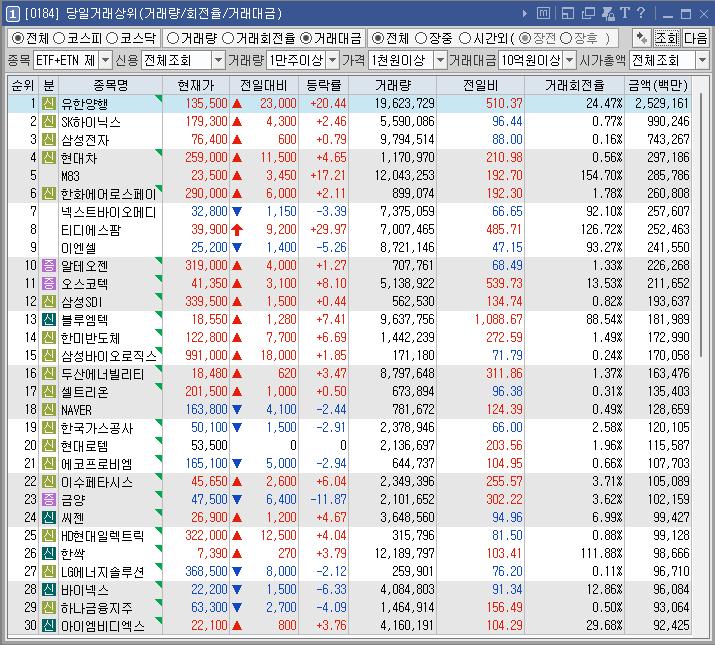
Task: Open help via the question mark icon
Action: point(641,13)
